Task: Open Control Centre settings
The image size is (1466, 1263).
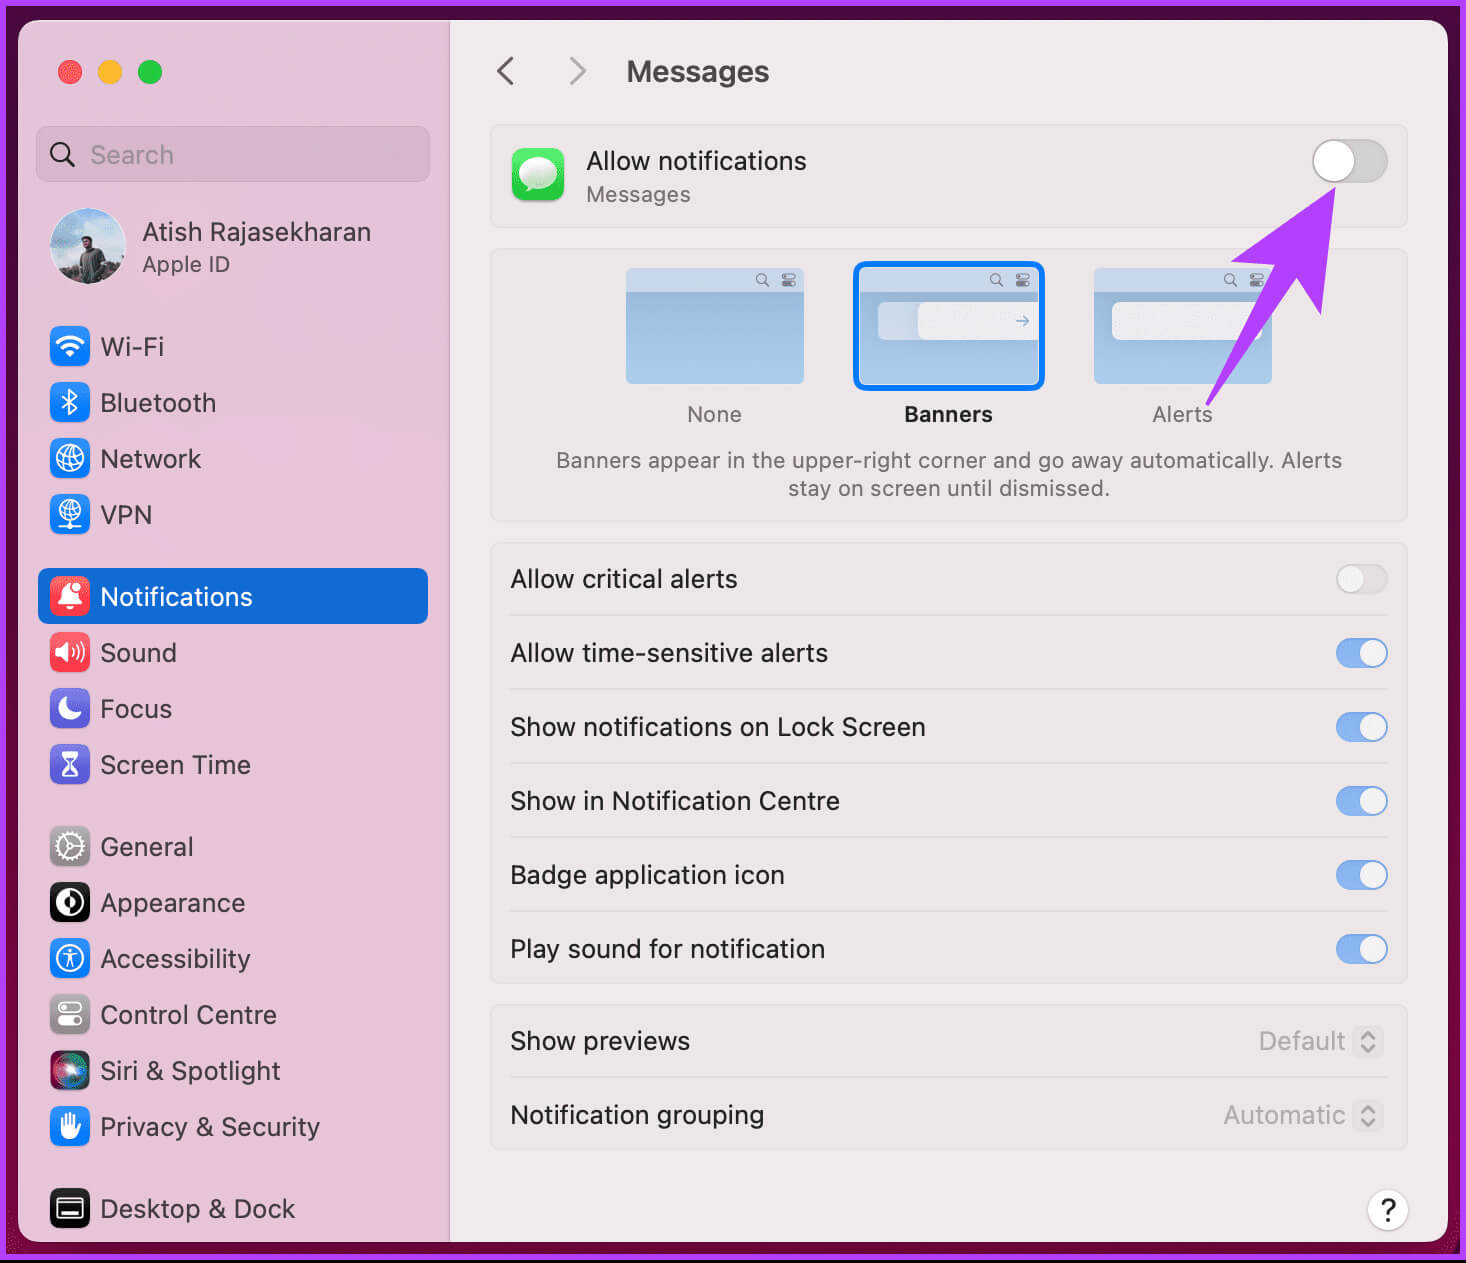Action: [233, 1015]
